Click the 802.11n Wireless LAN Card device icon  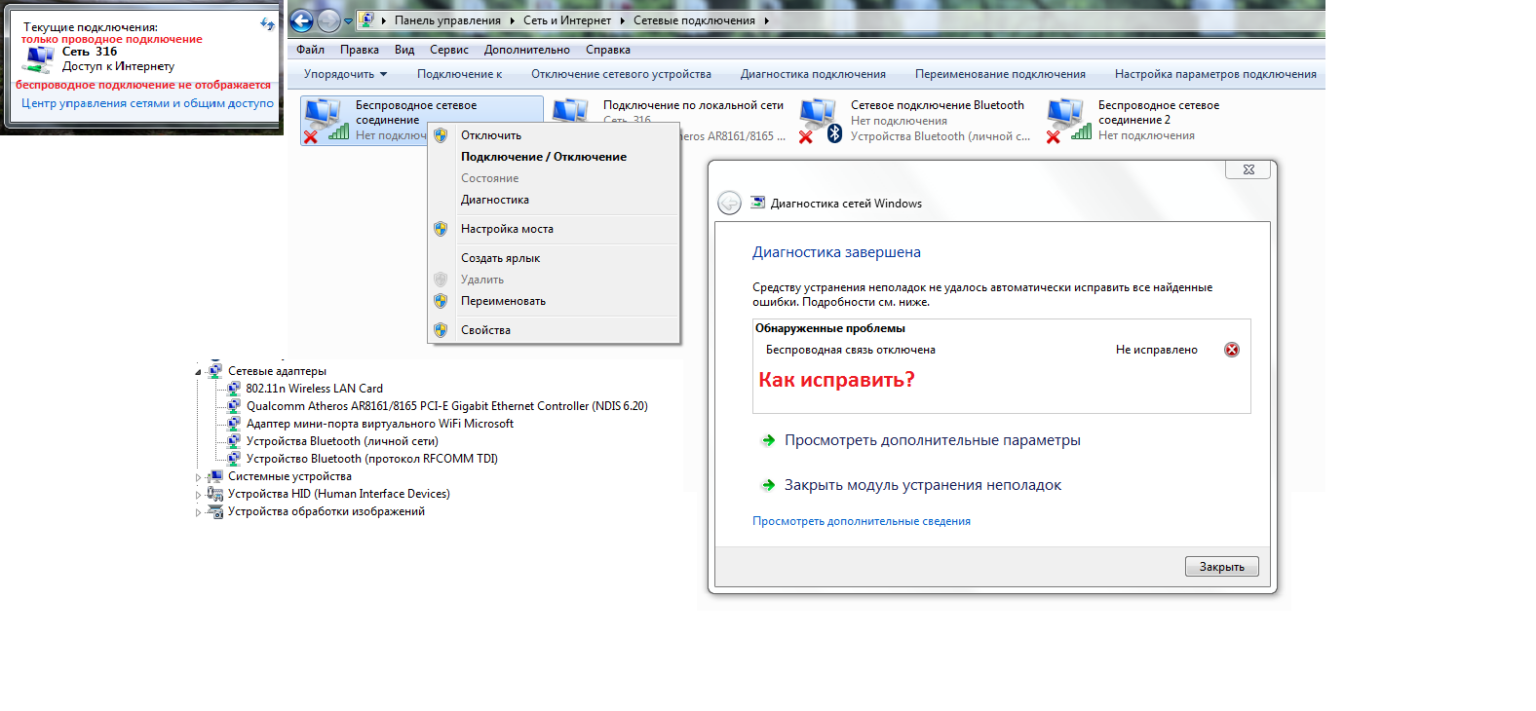[x=234, y=389]
